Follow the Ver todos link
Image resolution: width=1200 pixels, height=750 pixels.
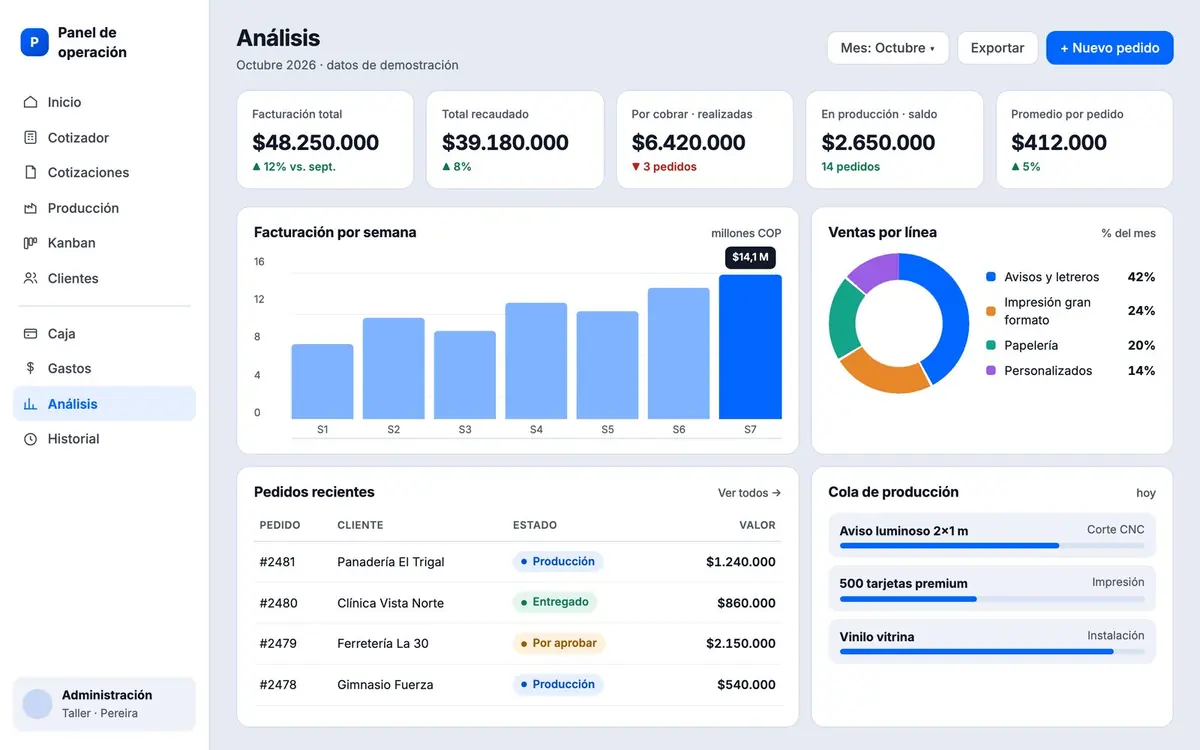[x=750, y=493]
